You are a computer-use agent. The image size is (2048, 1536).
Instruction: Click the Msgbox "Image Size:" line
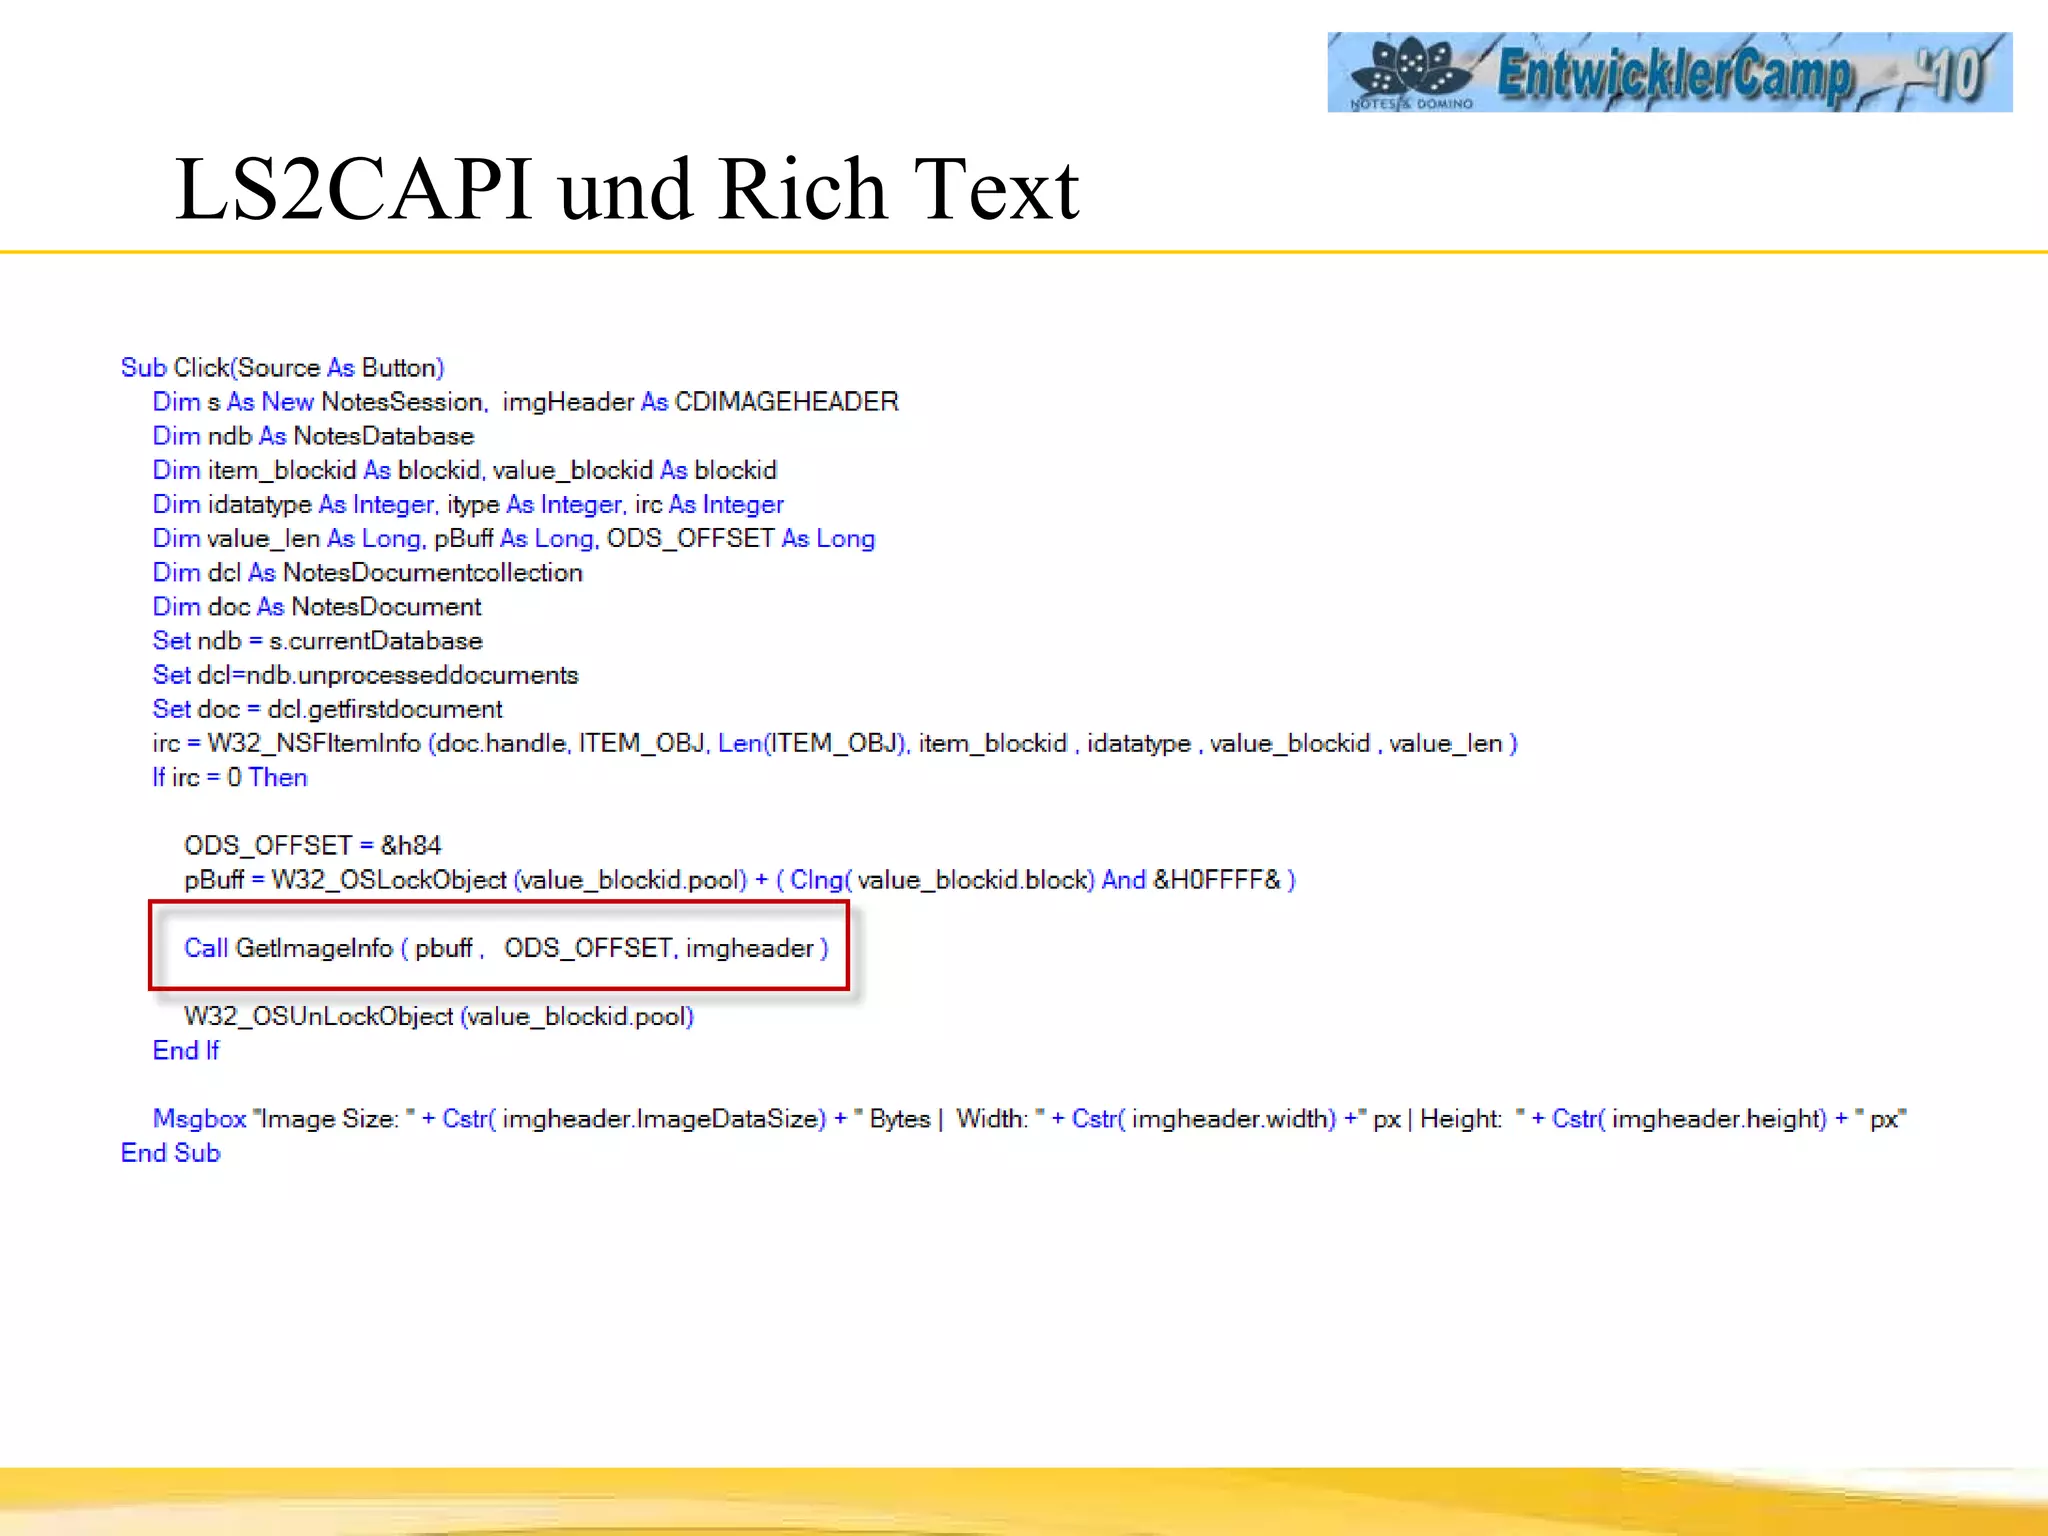coord(1030,1119)
